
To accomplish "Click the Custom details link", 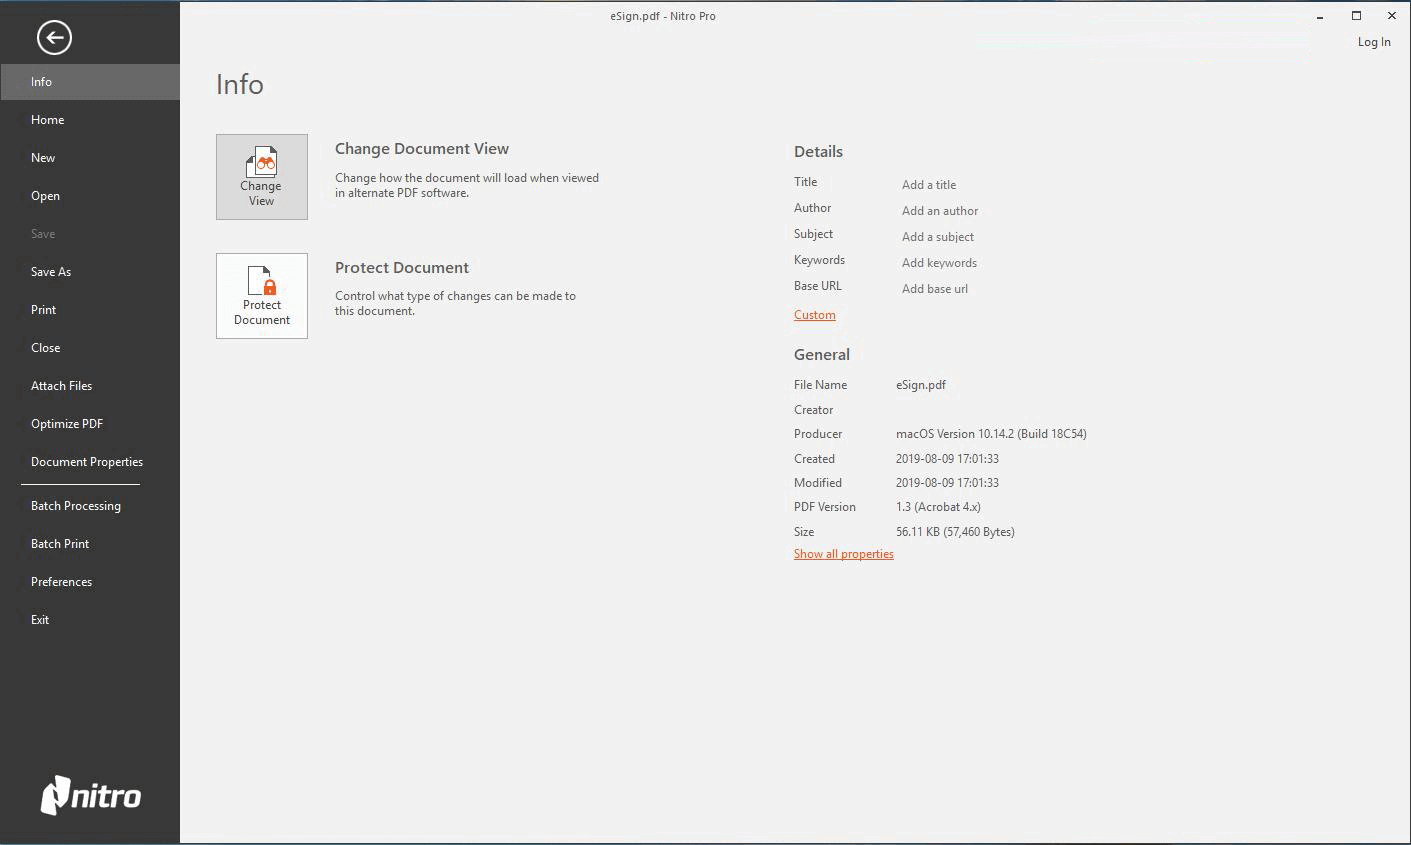I will pos(814,315).
